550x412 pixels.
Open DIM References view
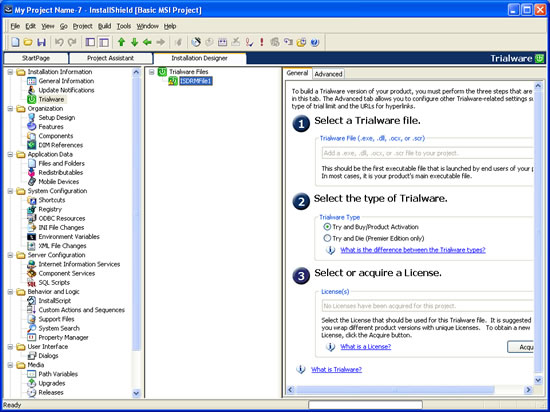coord(61,145)
